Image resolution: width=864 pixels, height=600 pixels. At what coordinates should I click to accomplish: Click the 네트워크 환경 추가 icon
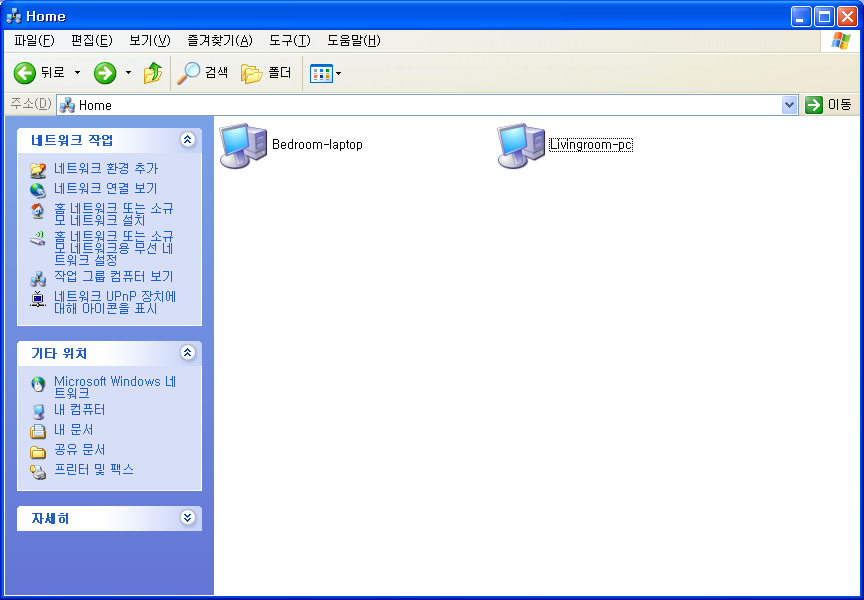pos(37,170)
